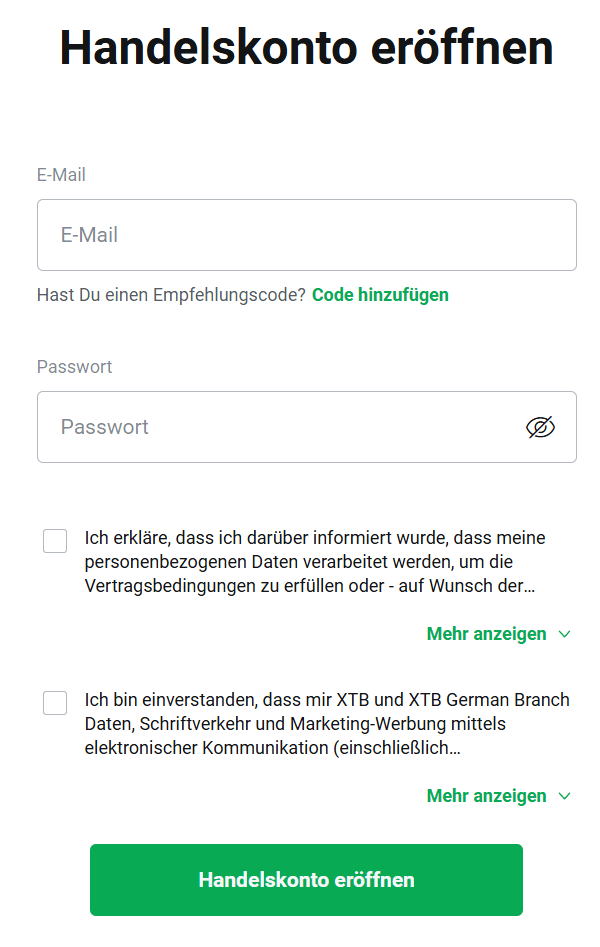
Task: Expand the second Mehr anzeigen section
Action: coord(486,795)
